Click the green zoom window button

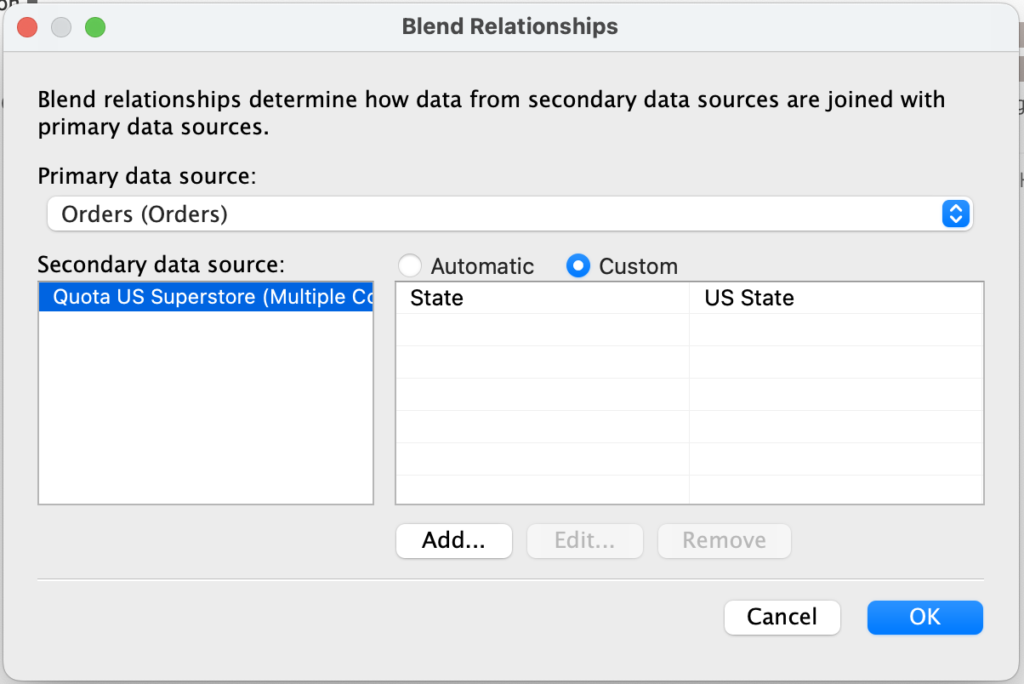point(95,27)
